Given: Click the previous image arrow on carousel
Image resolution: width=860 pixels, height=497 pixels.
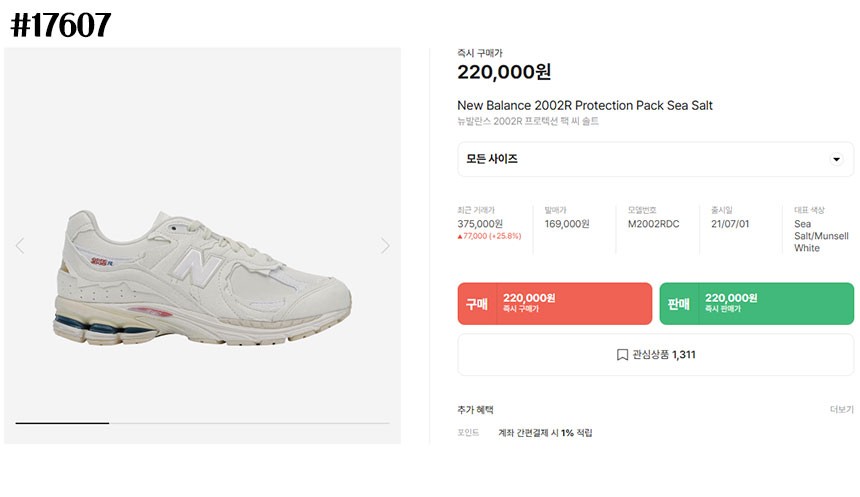Looking at the screenshot, I should [20, 246].
